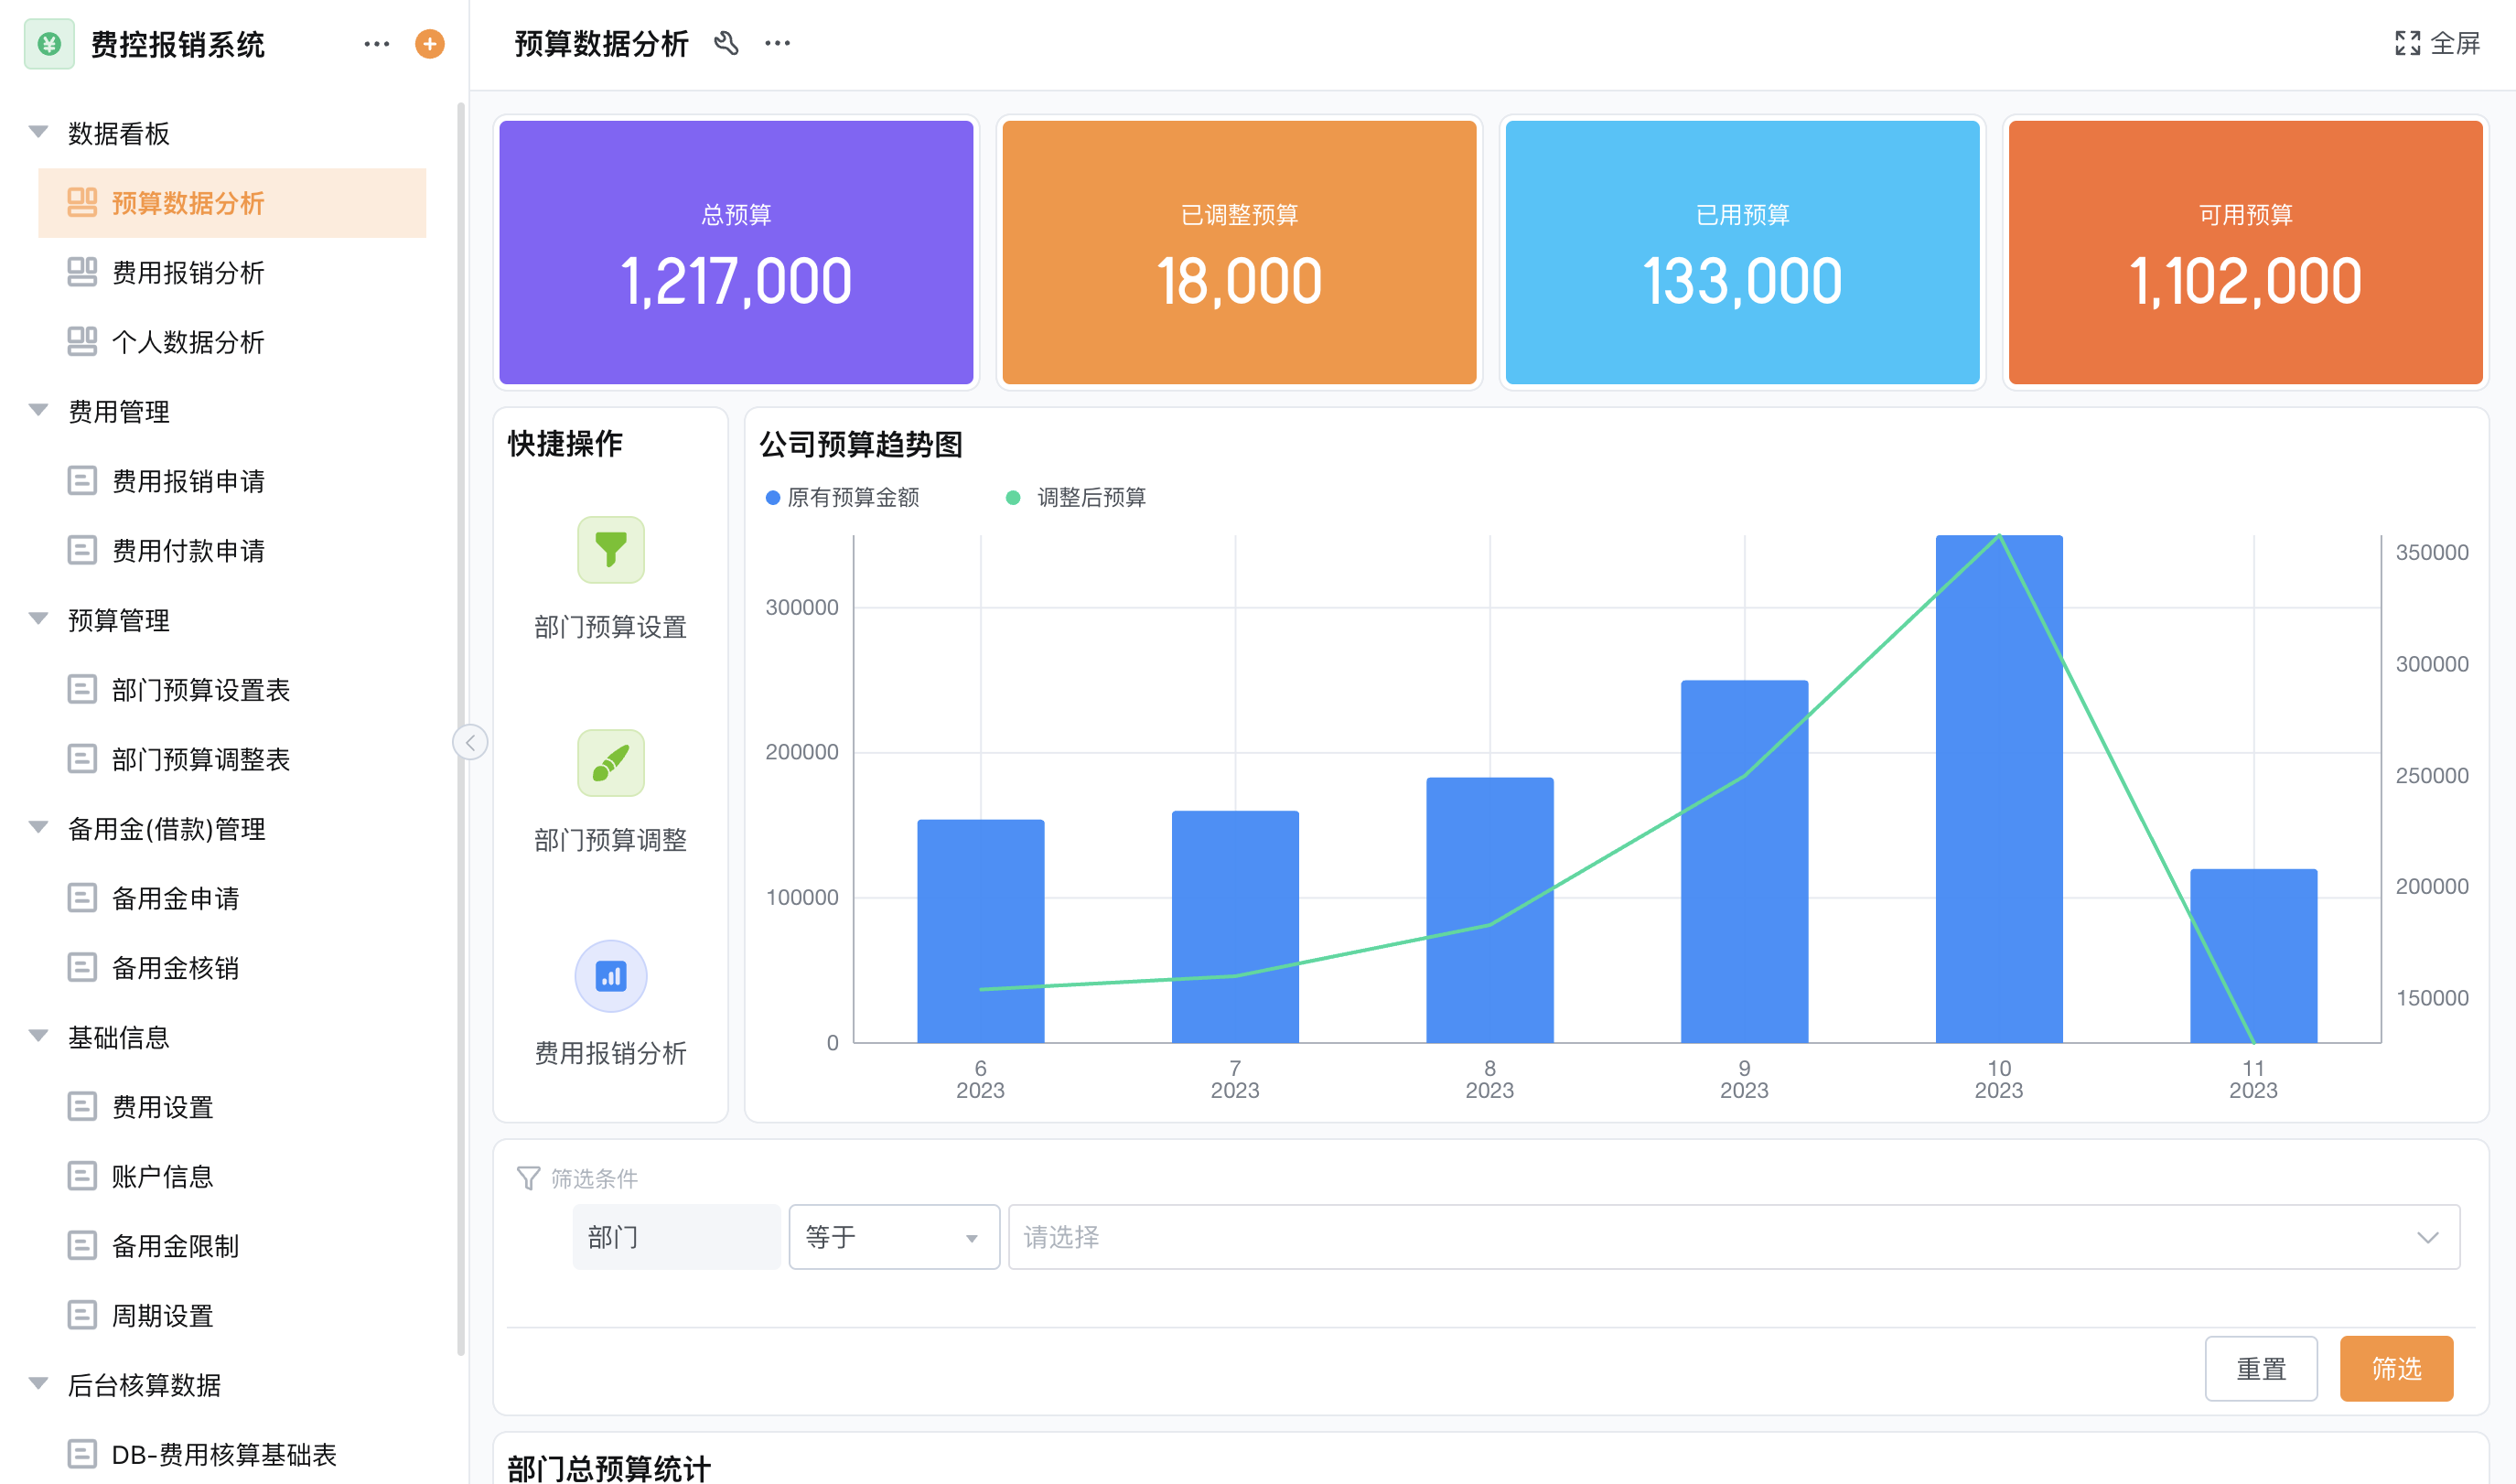Click the form icon beside 费用付款申请
Screen dimensions: 2516x1484
click(82, 550)
